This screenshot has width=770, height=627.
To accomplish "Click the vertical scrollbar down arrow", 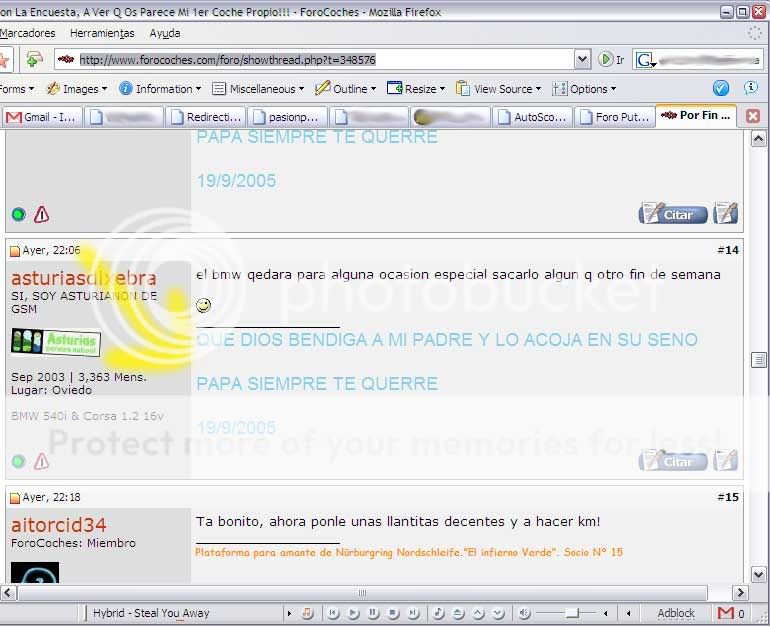I will point(758,574).
